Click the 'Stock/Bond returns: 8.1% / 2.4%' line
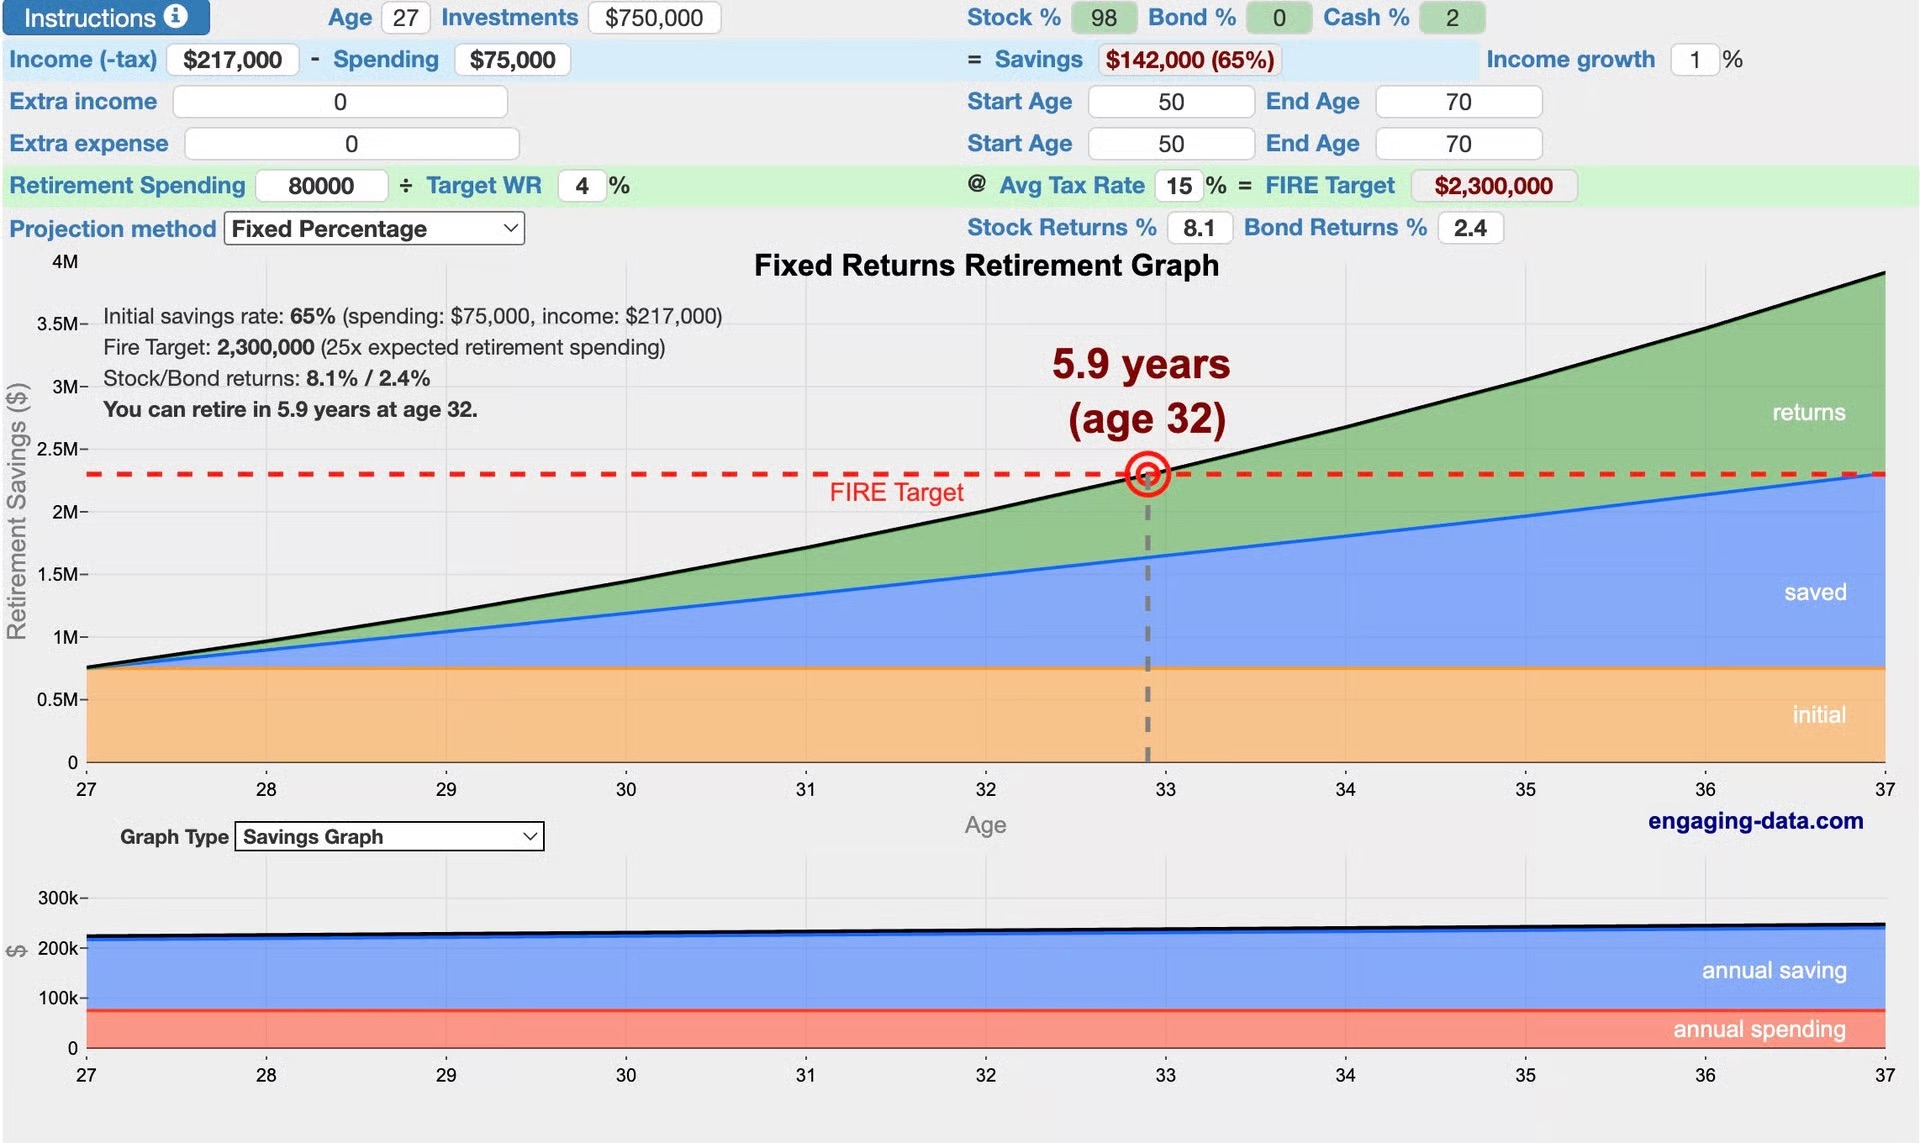The height and width of the screenshot is (1143, 1920). point(266,378)
